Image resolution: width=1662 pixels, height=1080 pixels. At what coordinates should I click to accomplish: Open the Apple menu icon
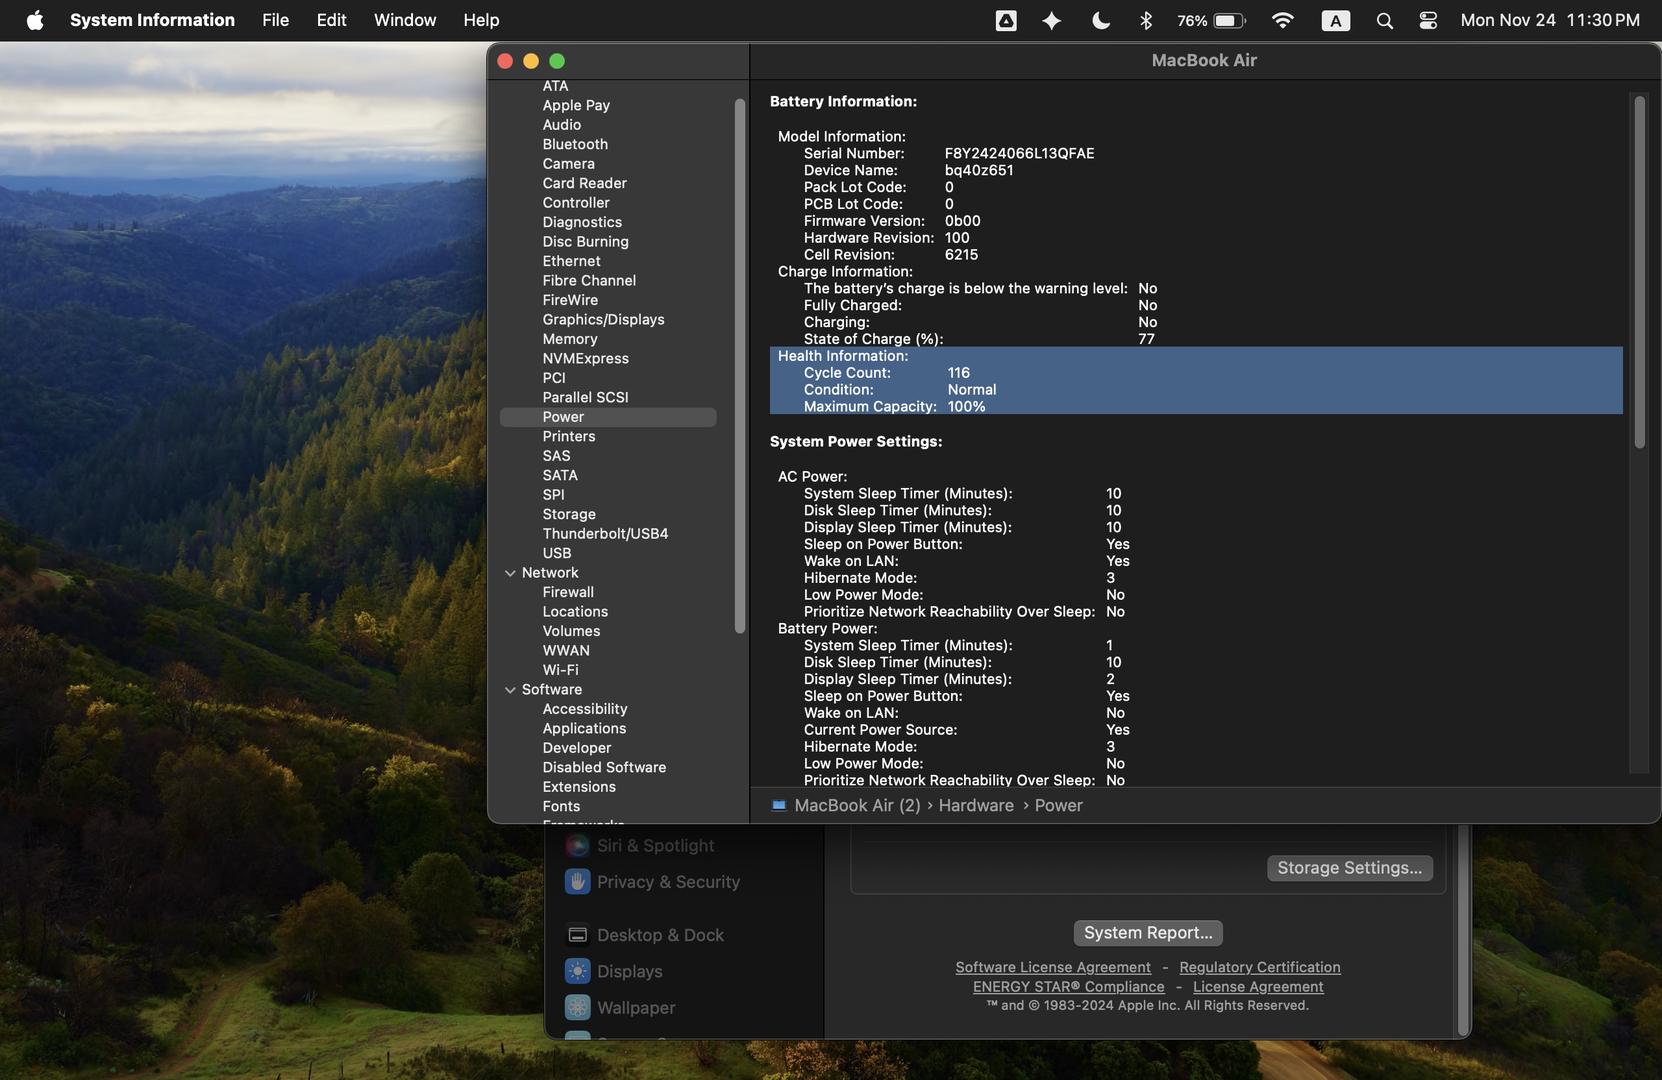coord(35,20)
